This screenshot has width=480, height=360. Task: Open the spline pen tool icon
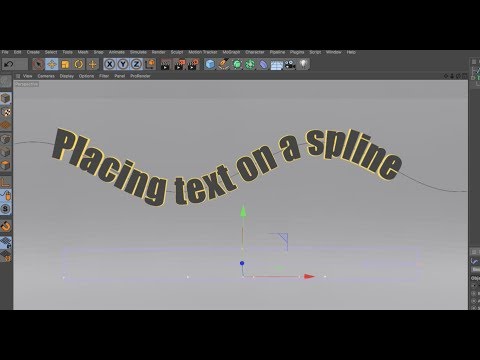[223, 64]
